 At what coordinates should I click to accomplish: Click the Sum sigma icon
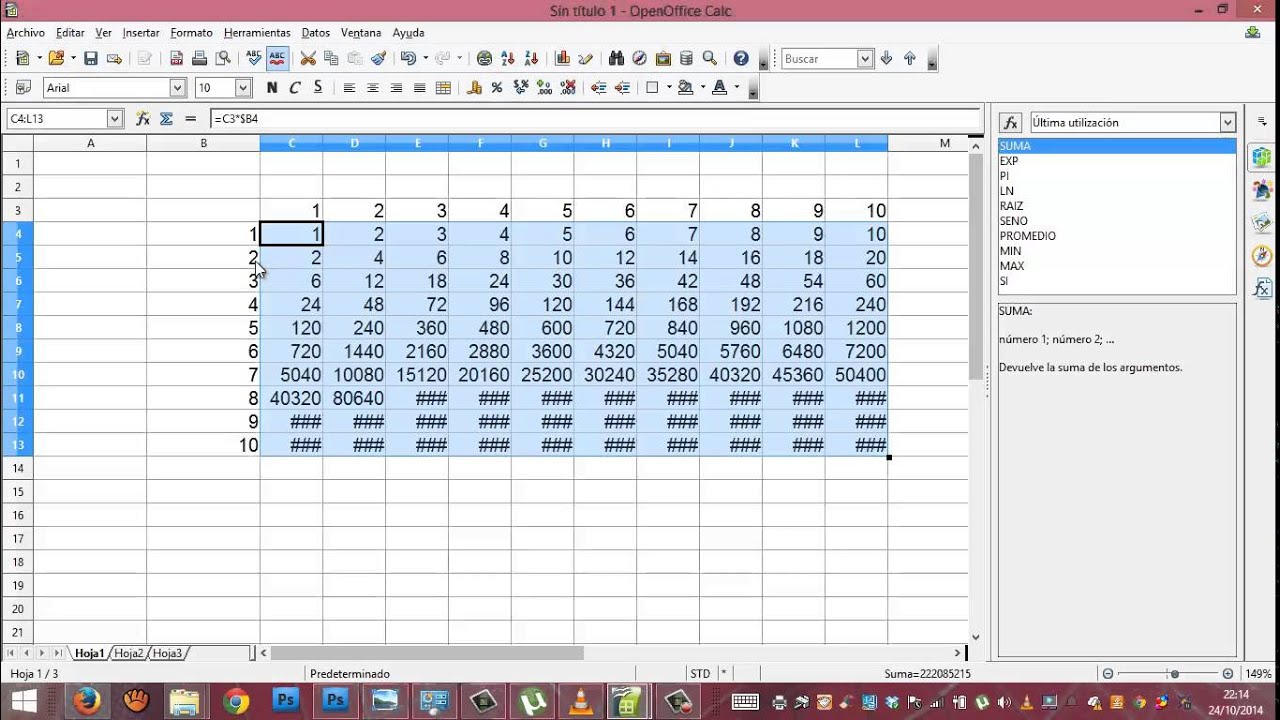tap(166, 118)
